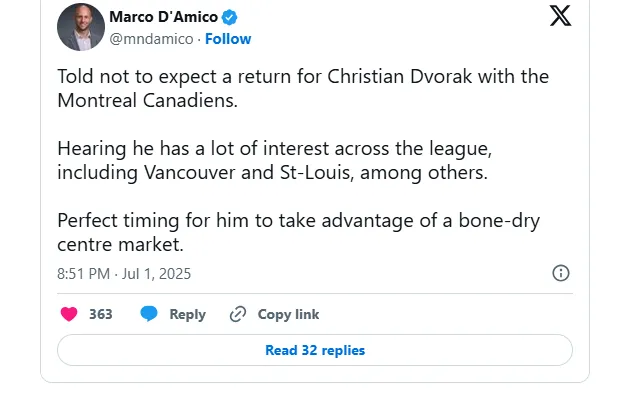This screenshot has height=393, width=637.
Task: Like the tweet with the heart icon
Action: click(69, 314)
